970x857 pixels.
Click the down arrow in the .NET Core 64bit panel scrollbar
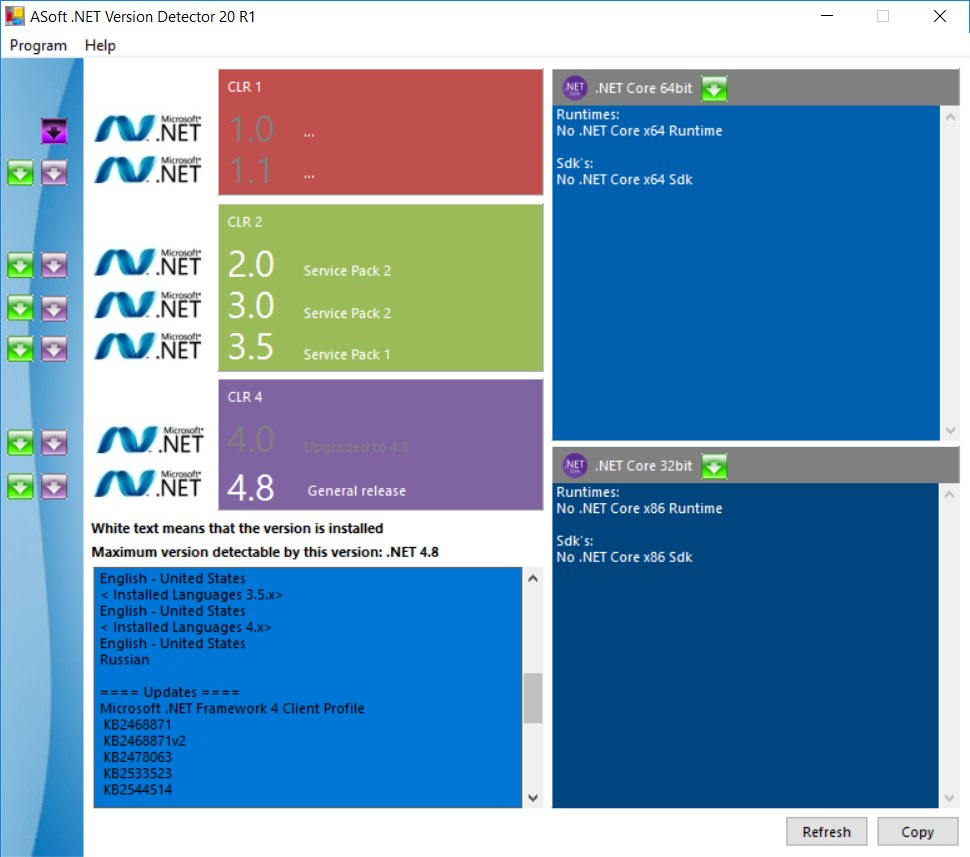tap(950, 430)
